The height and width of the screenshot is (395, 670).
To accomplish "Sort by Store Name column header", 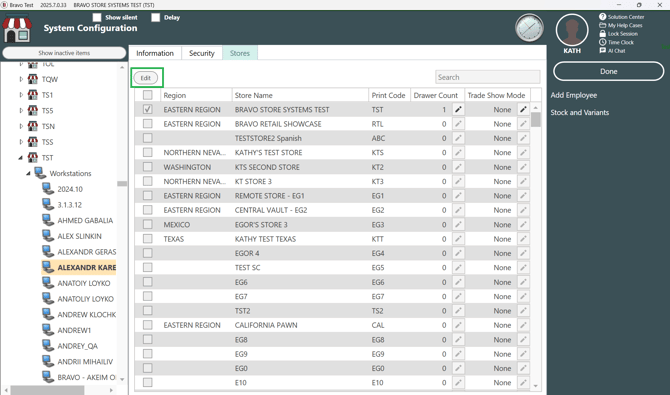I will click(300, 95).
